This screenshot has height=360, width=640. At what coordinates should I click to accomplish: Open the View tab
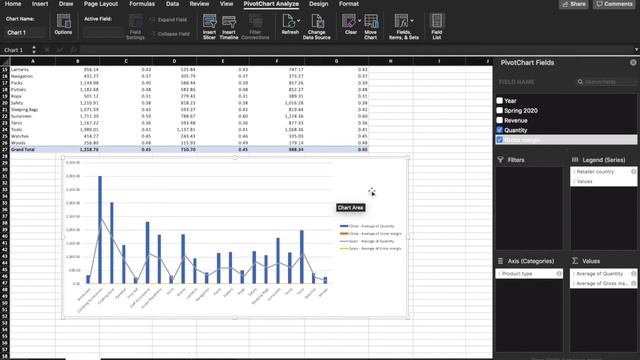tap(226, 4)
